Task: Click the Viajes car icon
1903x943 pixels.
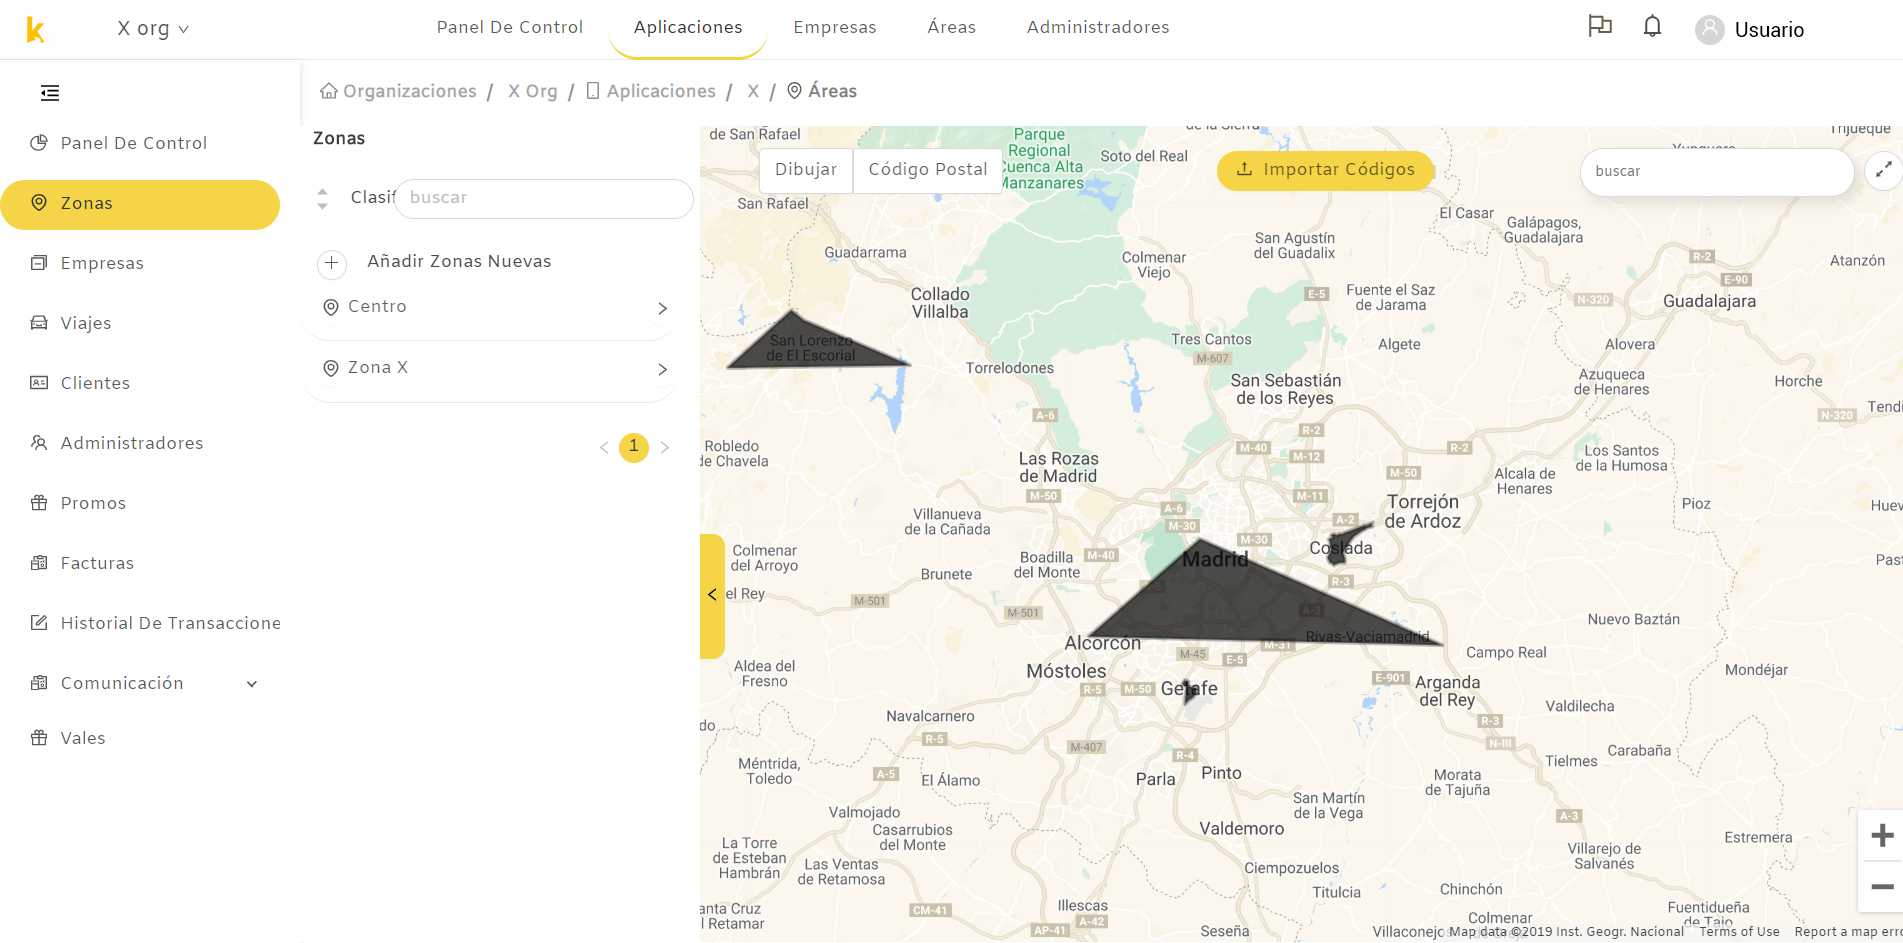Action: 39,323
